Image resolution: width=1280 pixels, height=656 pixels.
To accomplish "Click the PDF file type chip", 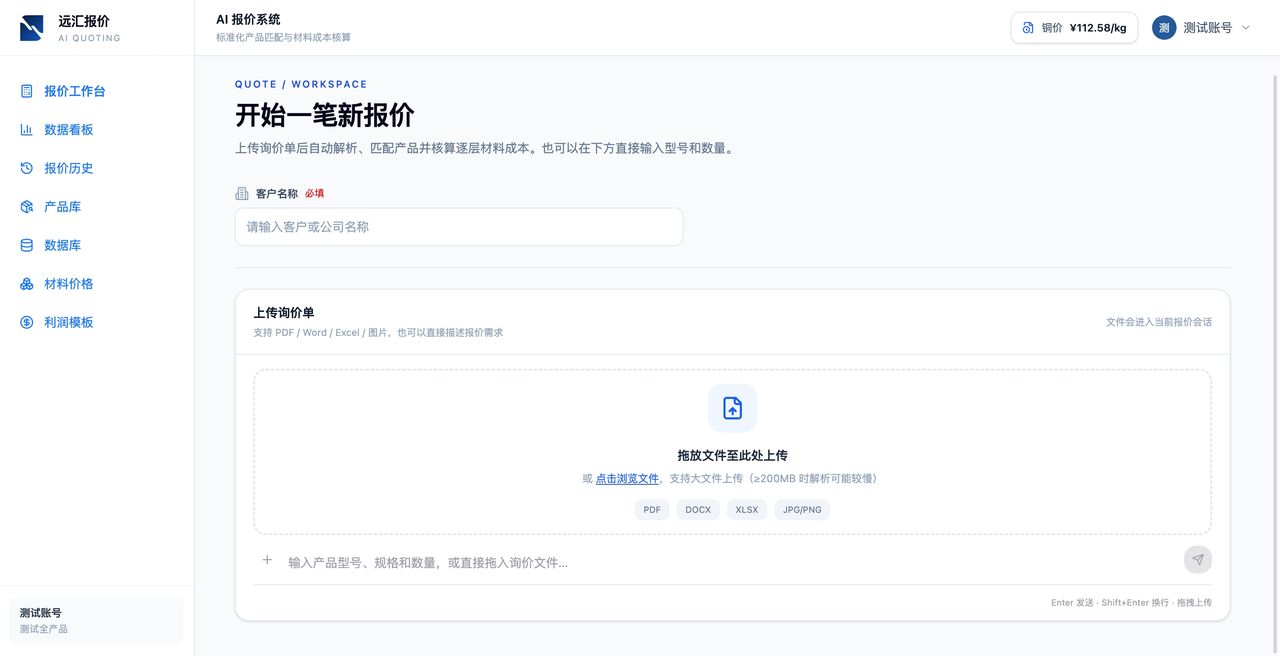I will (652, 510).
